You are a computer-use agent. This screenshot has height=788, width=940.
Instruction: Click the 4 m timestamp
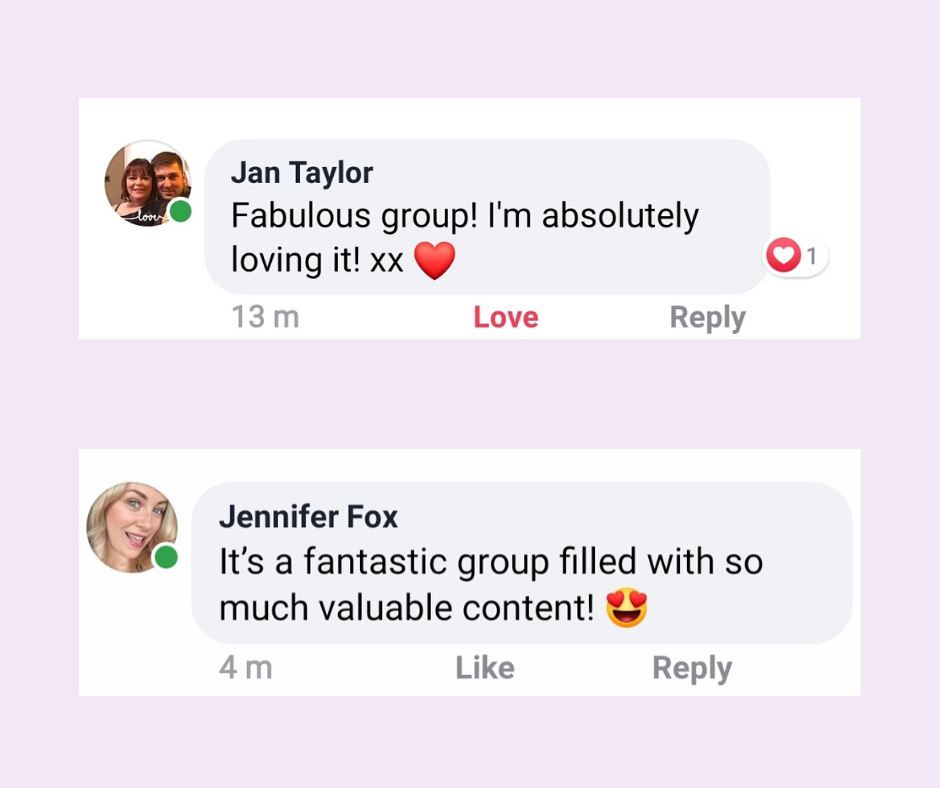[245, 668]
